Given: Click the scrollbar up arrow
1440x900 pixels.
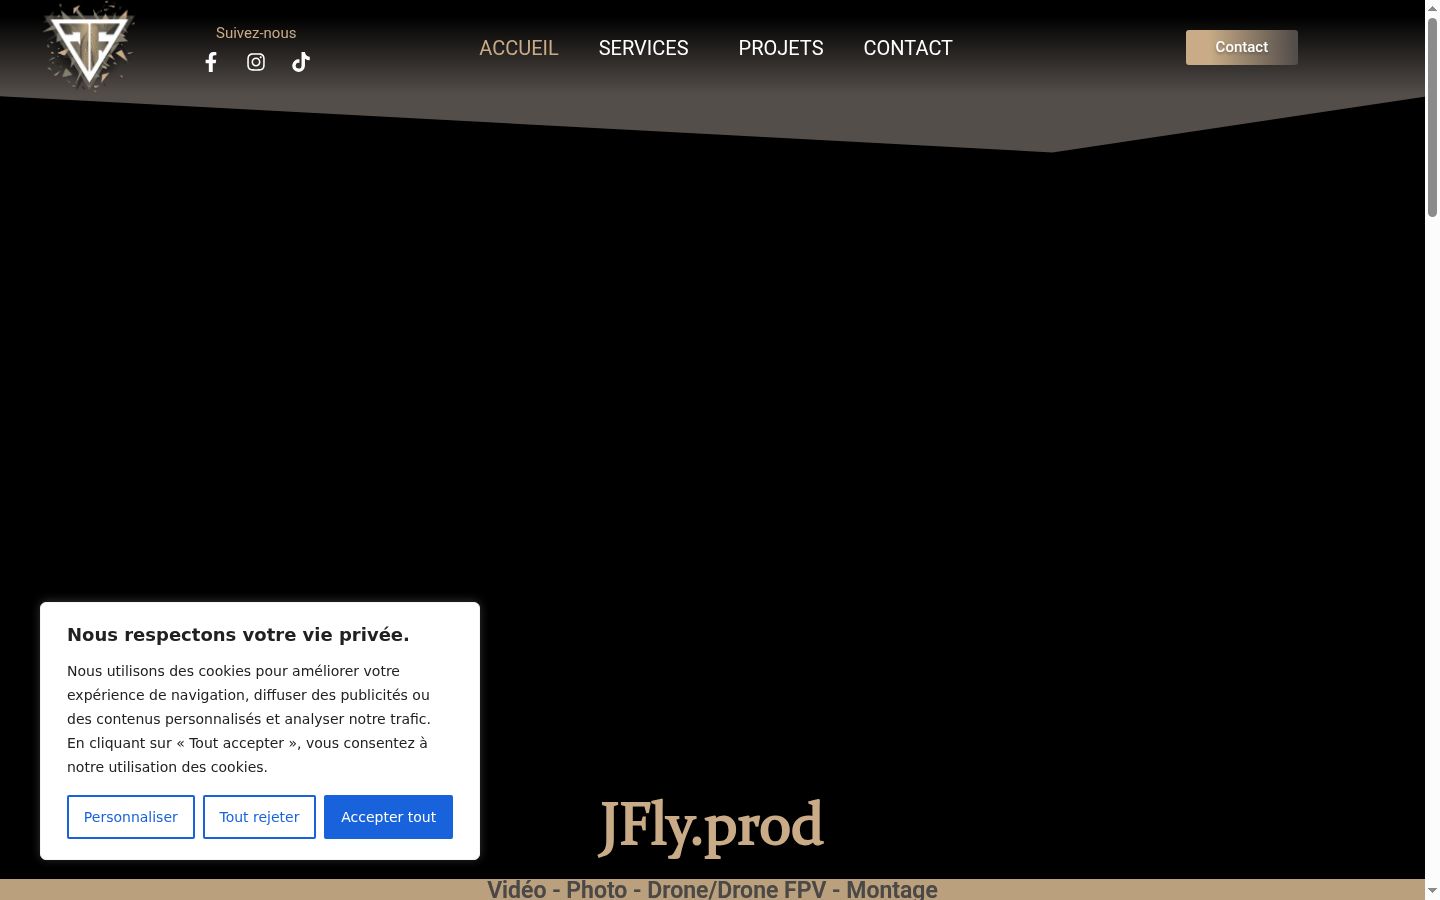Looking at the screenshot, I should [x=1432, y=7].
